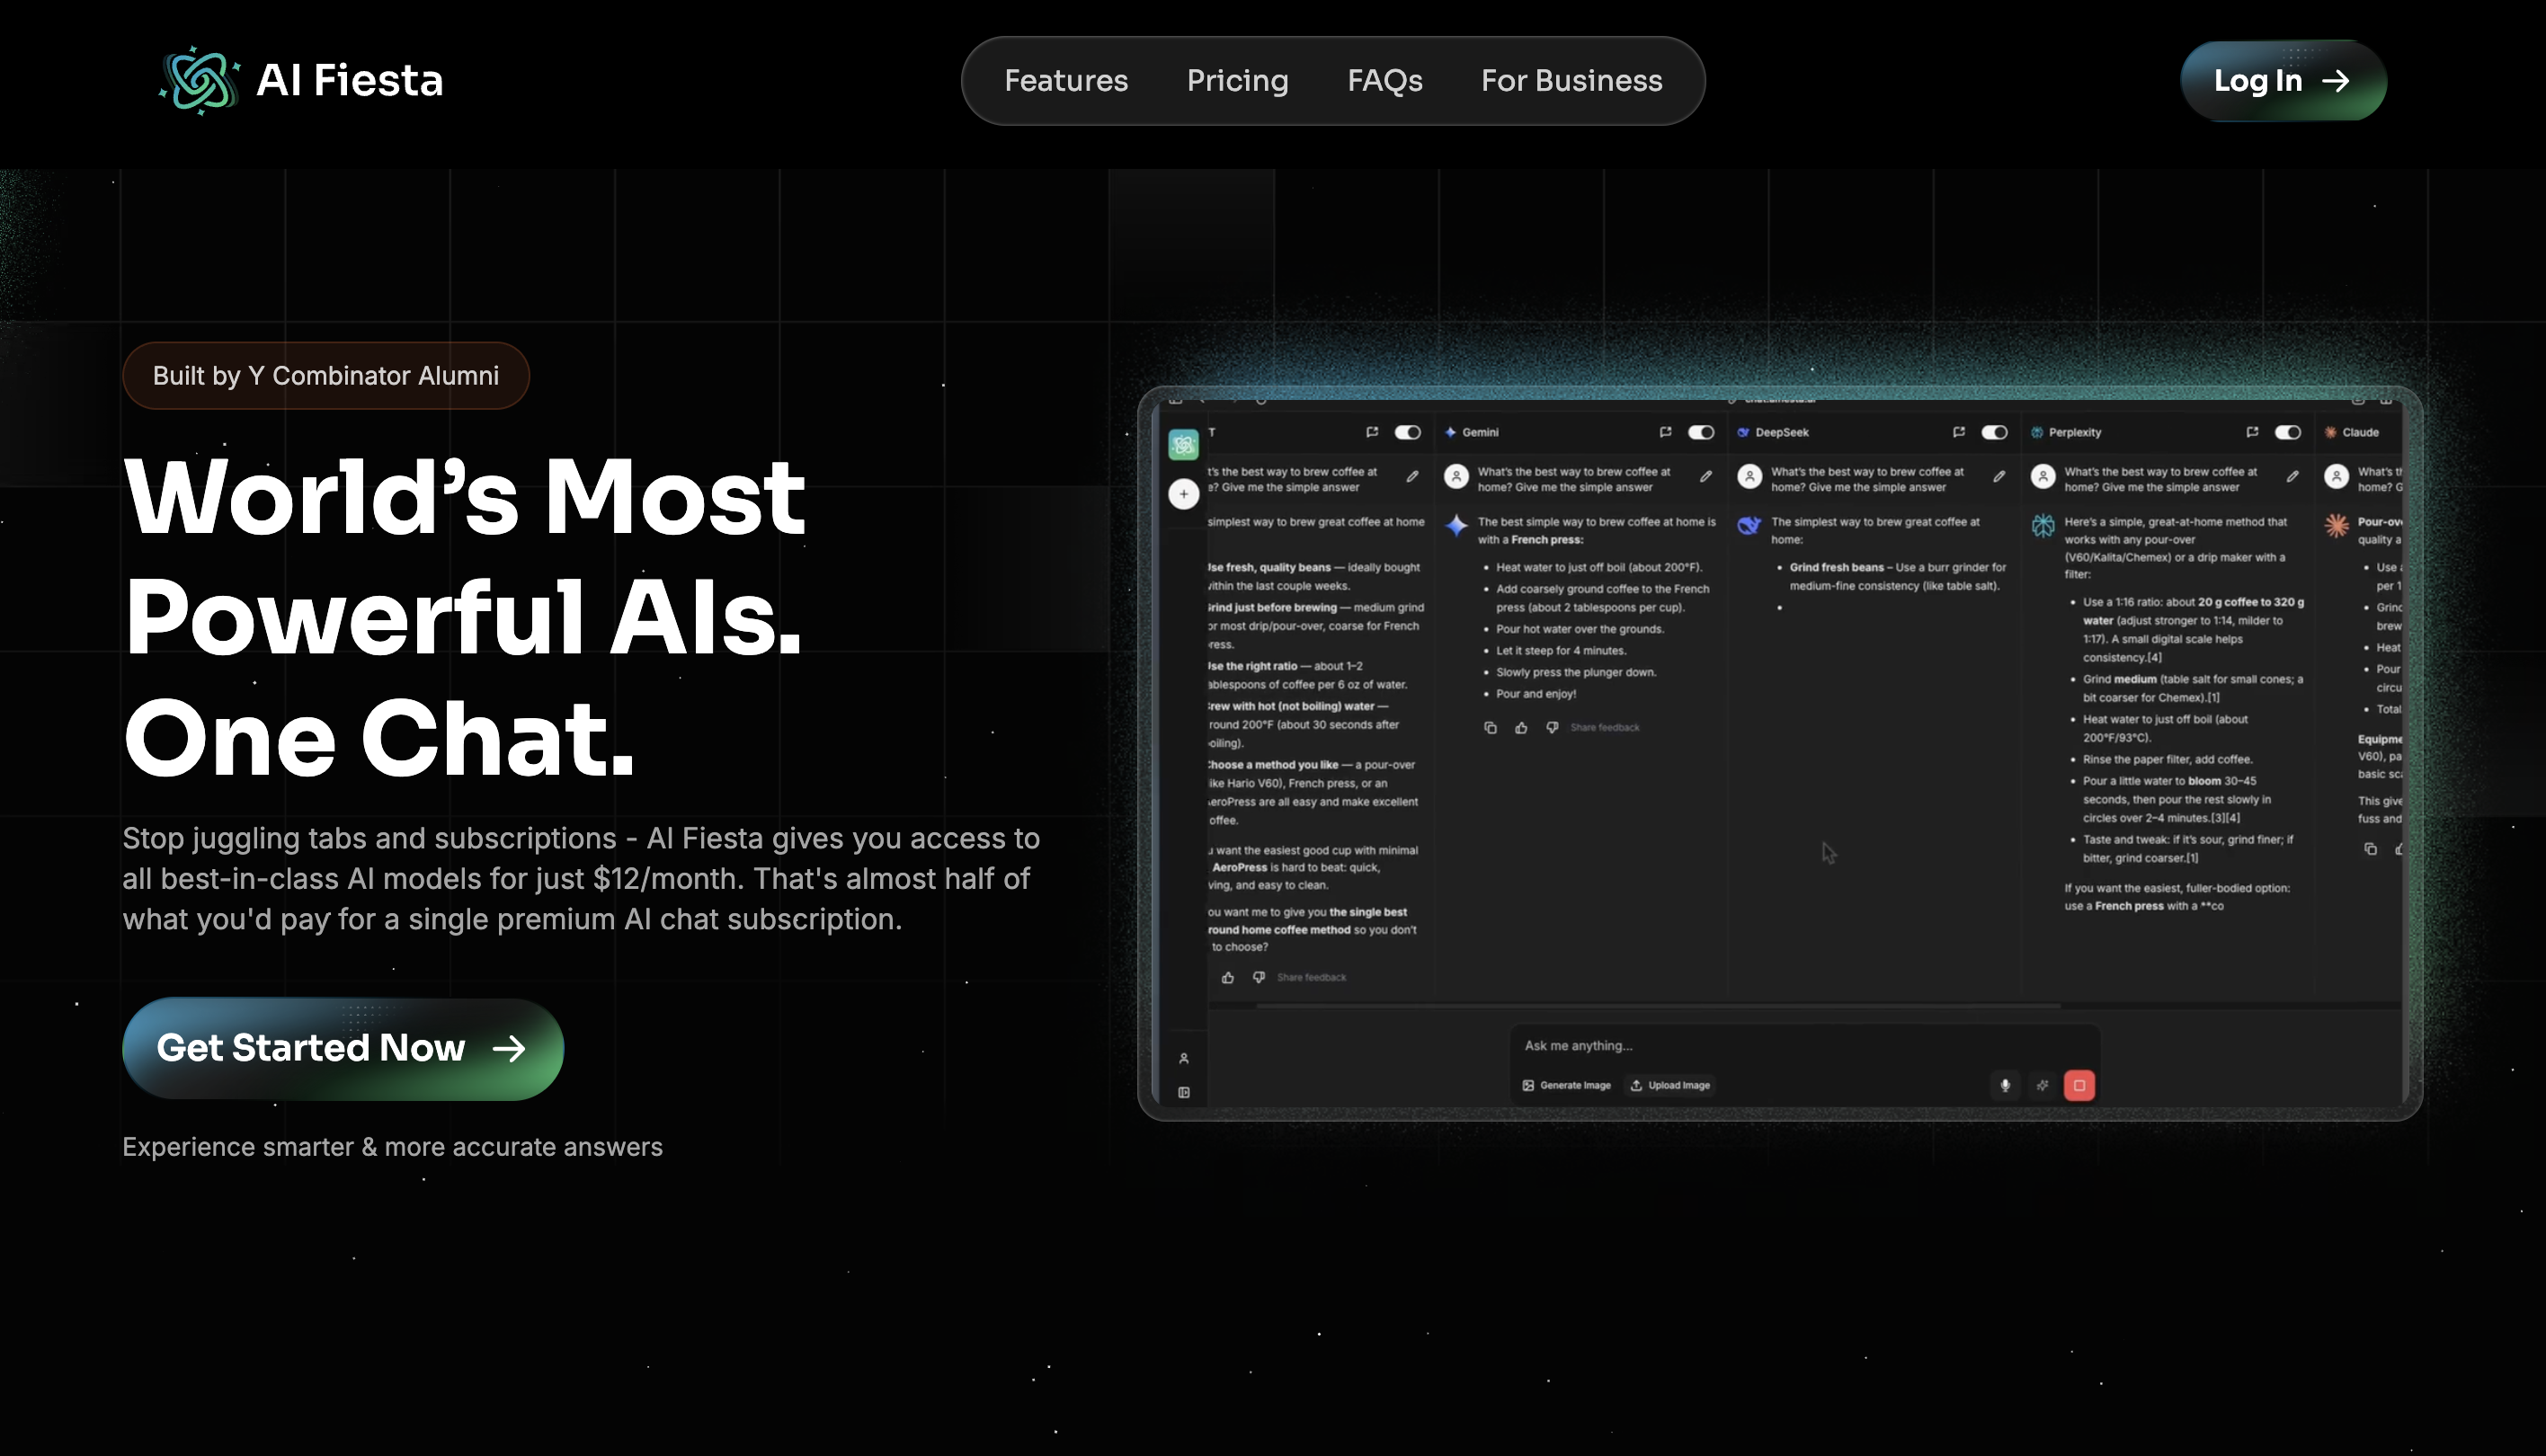Viewport: 2546px width, 1456px height.
Task: Click the Gemini column title
Action: click(x=1480, y=433)
